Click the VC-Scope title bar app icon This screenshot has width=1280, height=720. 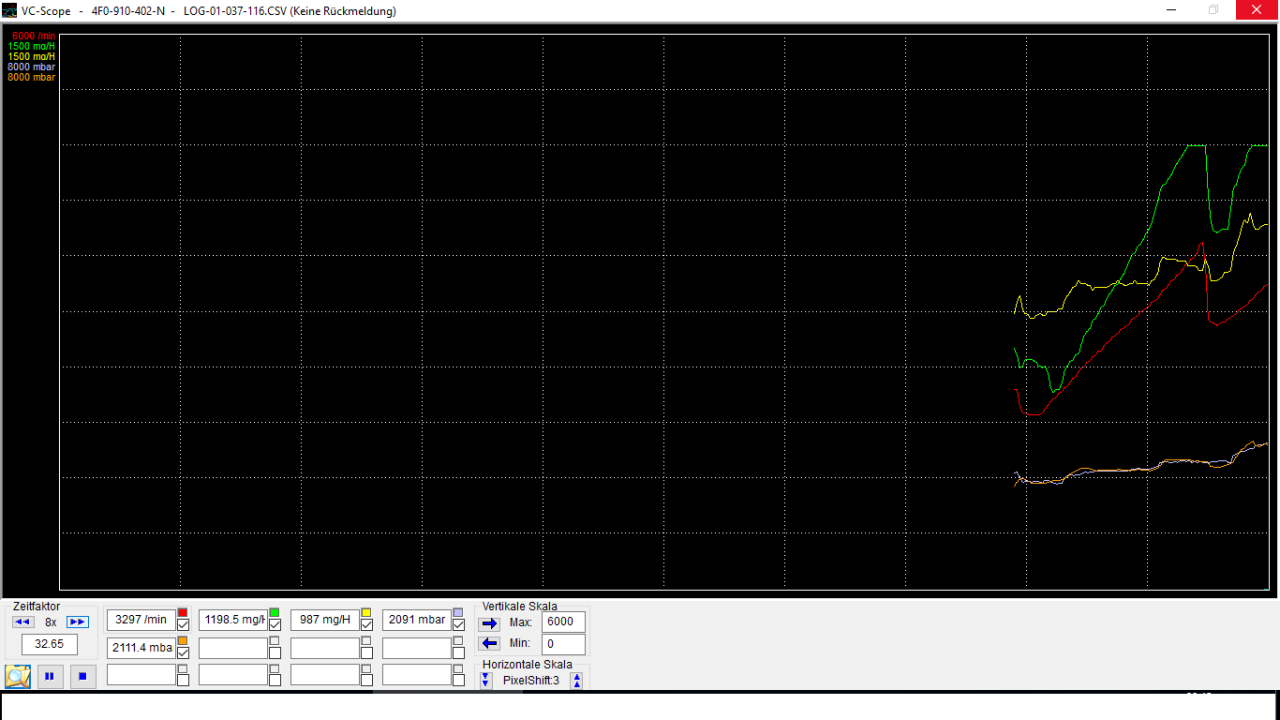pos(11,11)
